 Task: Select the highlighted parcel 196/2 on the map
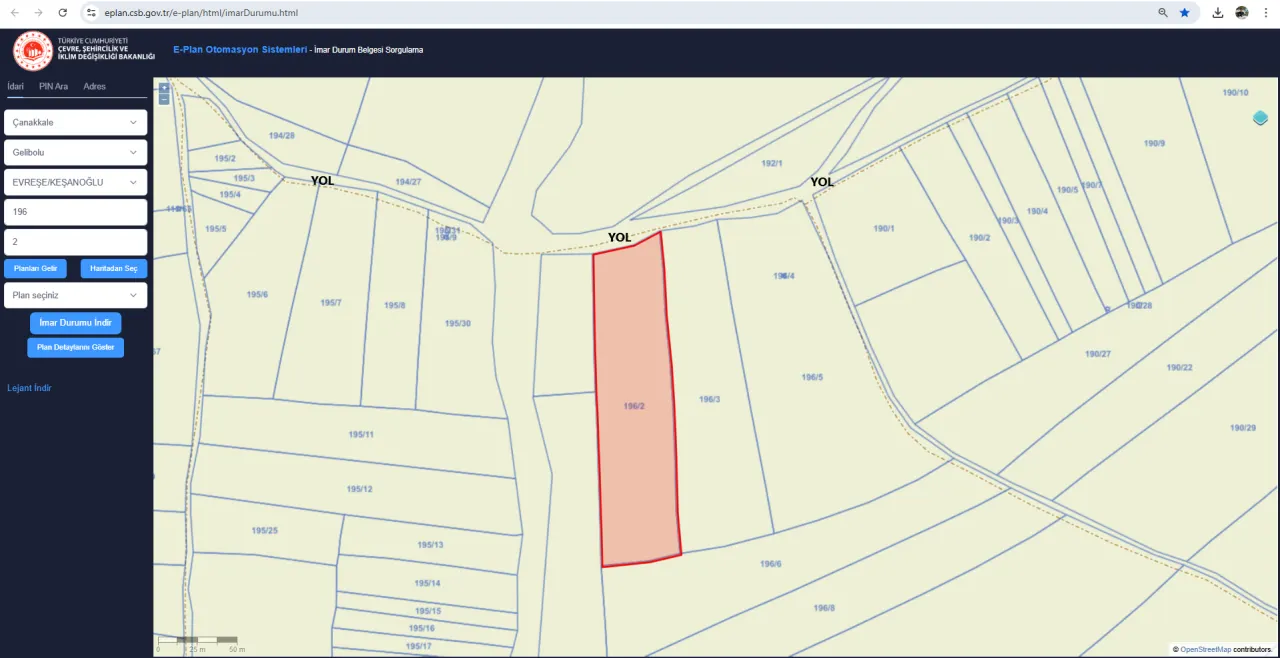pyautogui.click(x=637, y=405)
